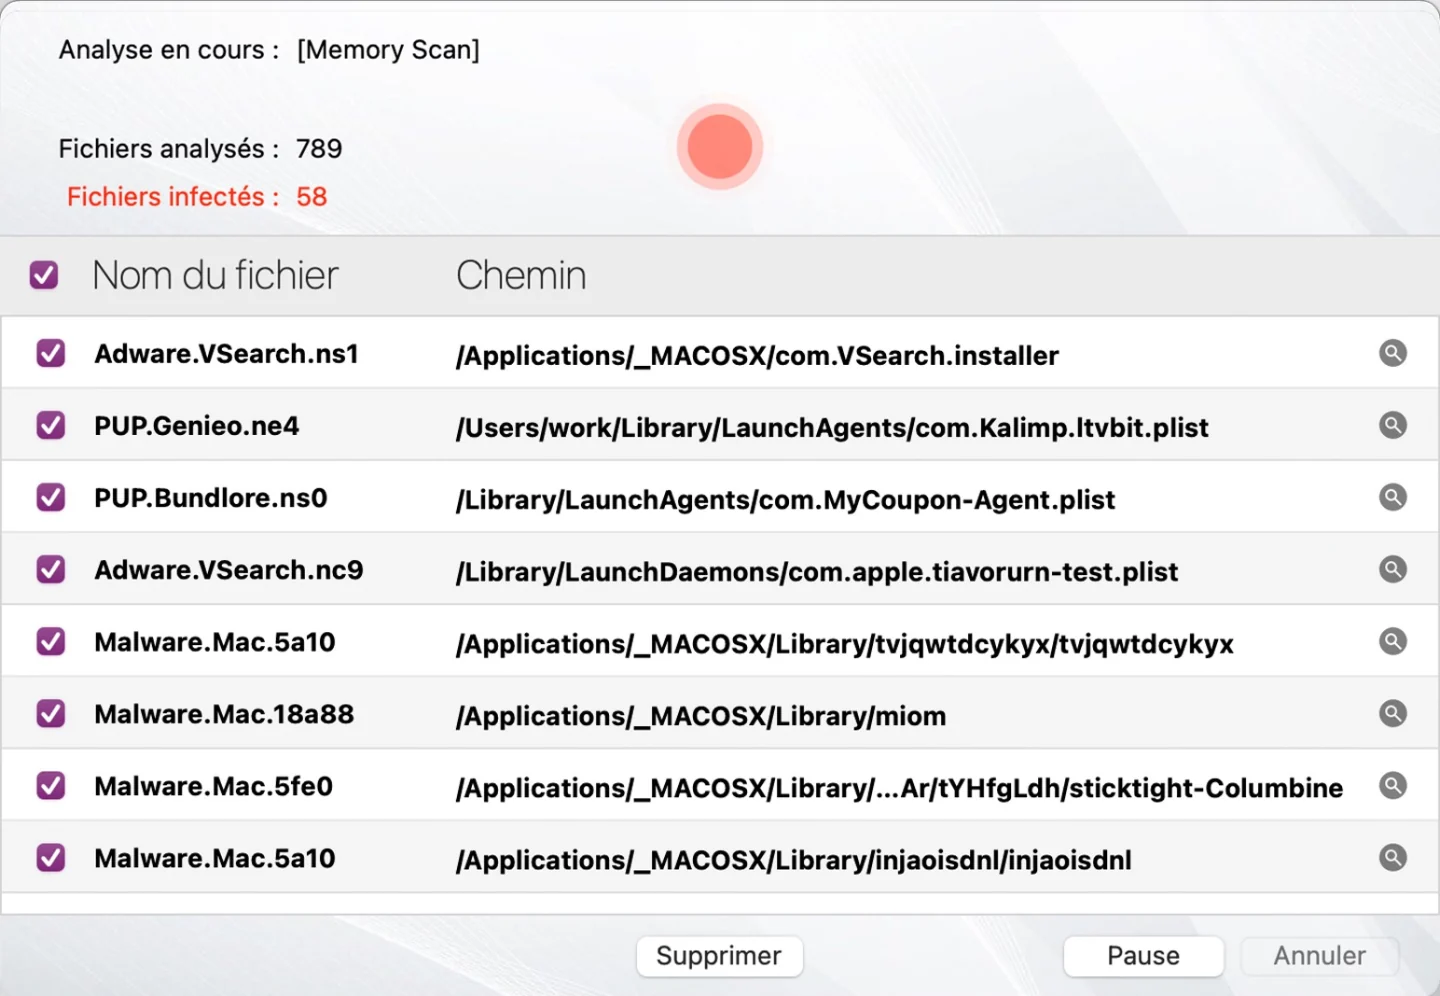Screen dimensions: 1440x996
Task: Click the PUP.Bundlore.ns0 file name
Action: pyautogui.click(x=211, y=498)
